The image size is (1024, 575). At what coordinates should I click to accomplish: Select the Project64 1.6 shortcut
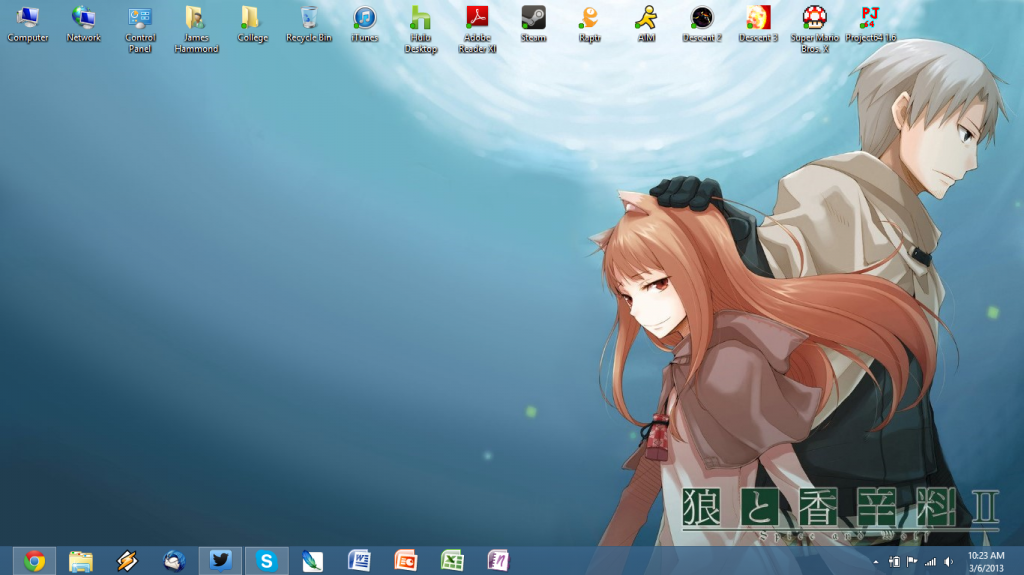click(x=871, y=24)
